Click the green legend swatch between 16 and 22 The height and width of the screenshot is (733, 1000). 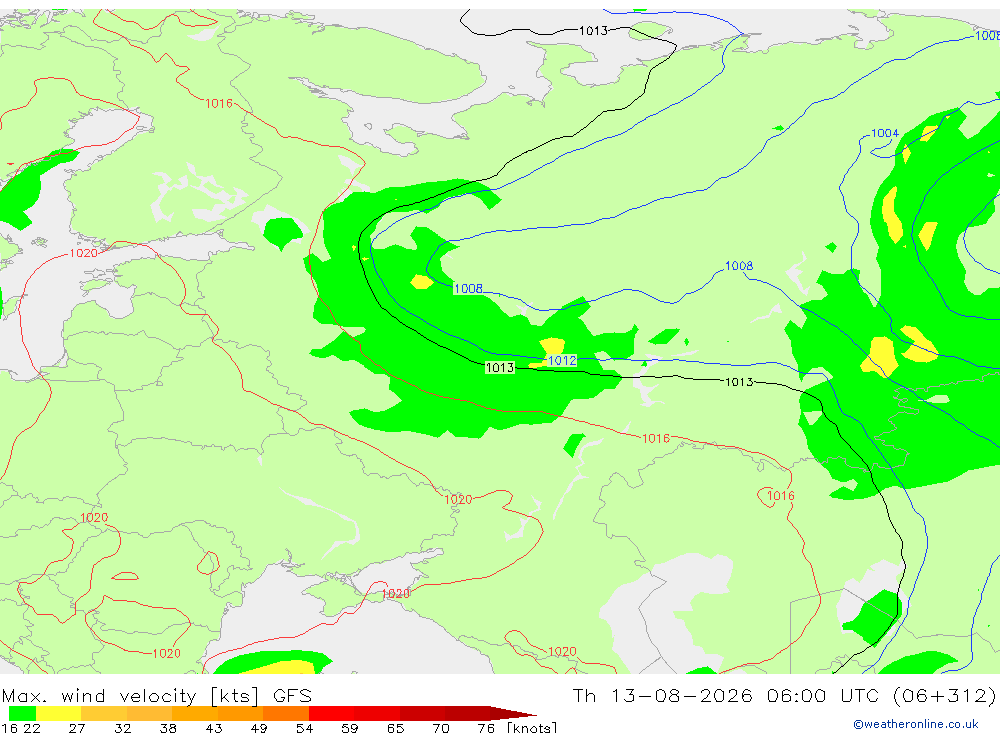(x=22, y=713)
